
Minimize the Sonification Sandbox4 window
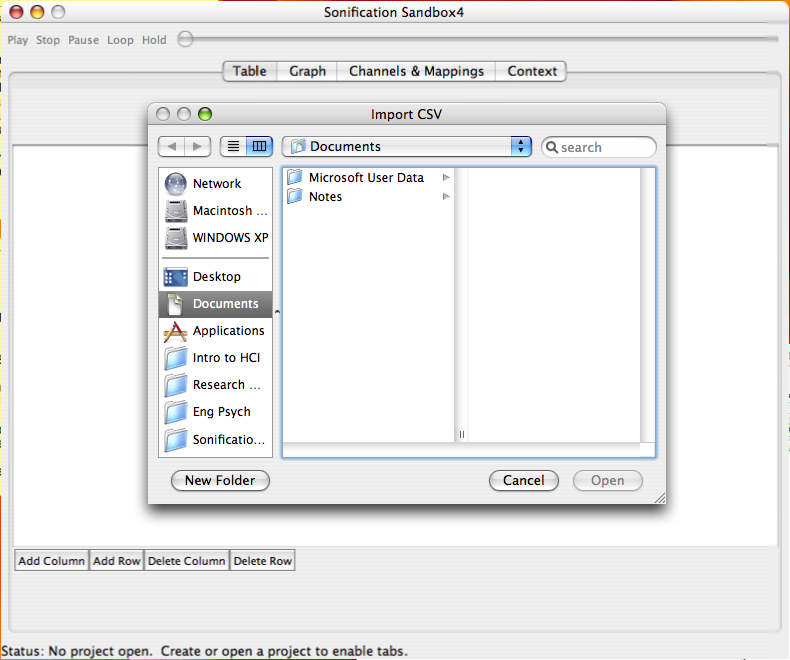37,12
